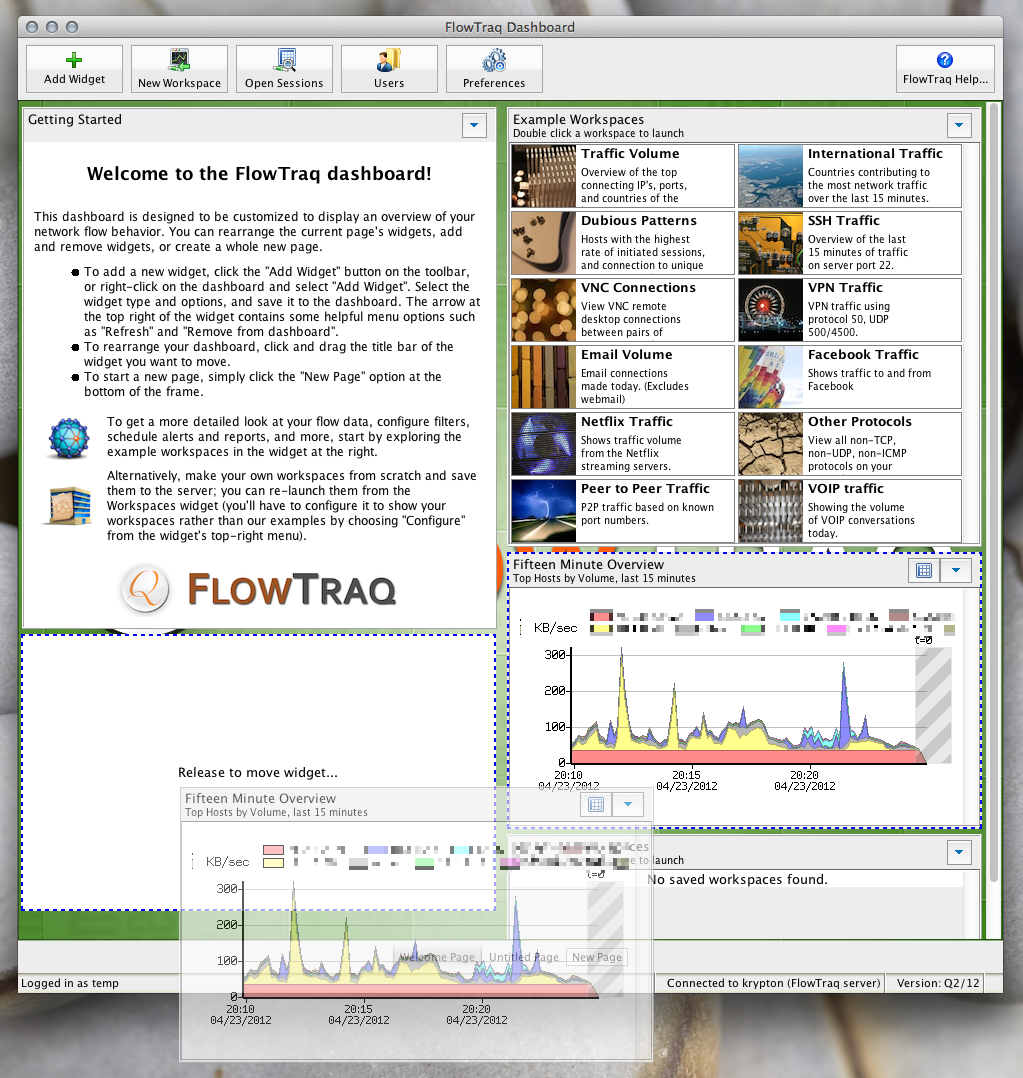
Task: Click the SSH Traffic title text
Action: 844,221
